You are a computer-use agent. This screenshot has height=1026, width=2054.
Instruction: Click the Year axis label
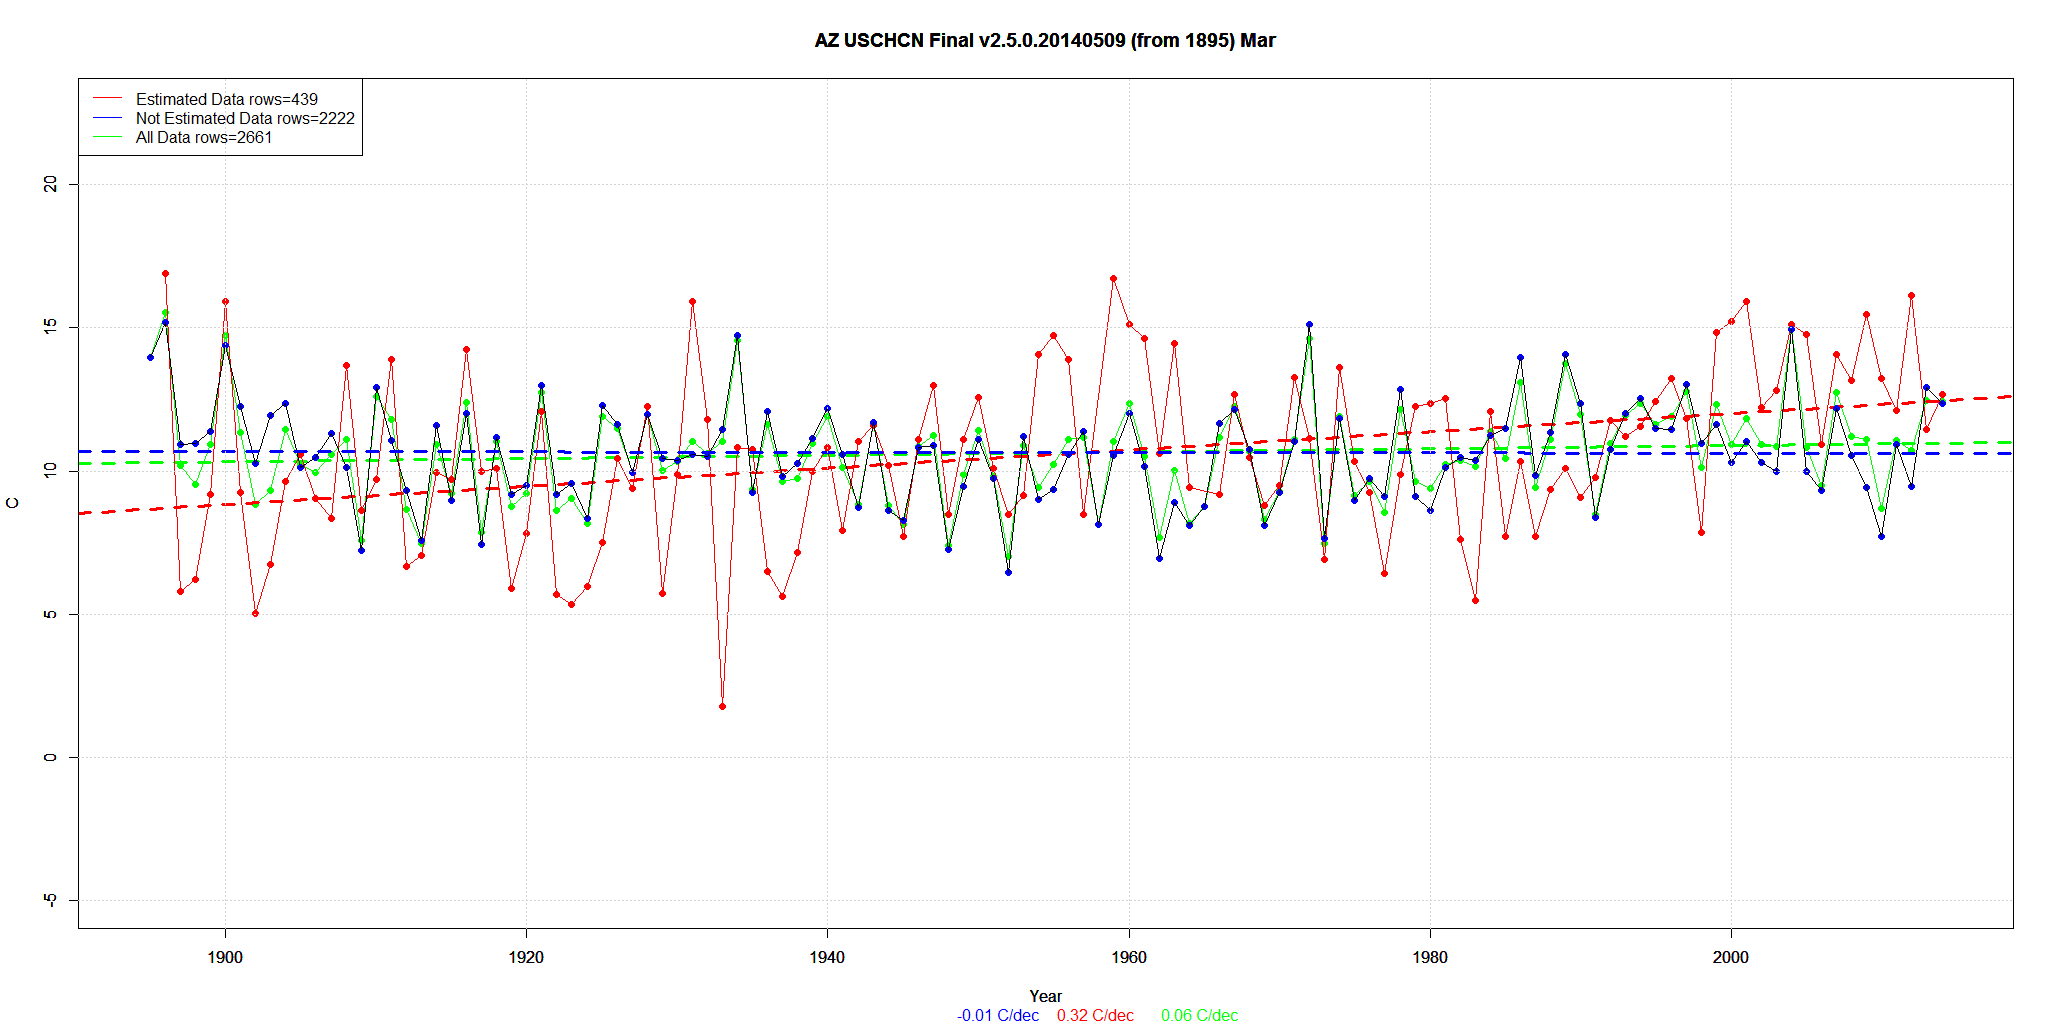1045,996
